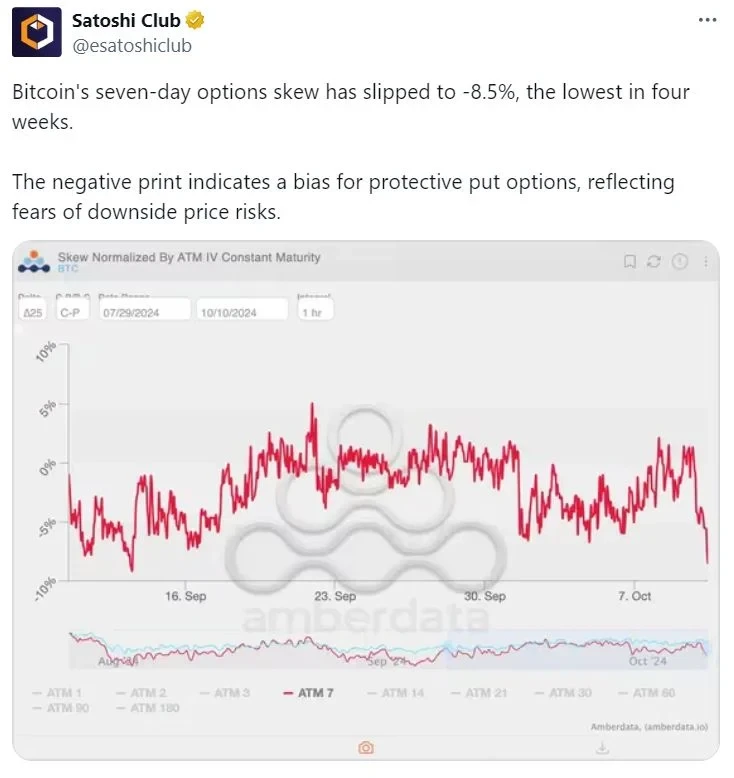Open the C-P selector dropdown
734x778 pixels.
(x=71, y=311)
